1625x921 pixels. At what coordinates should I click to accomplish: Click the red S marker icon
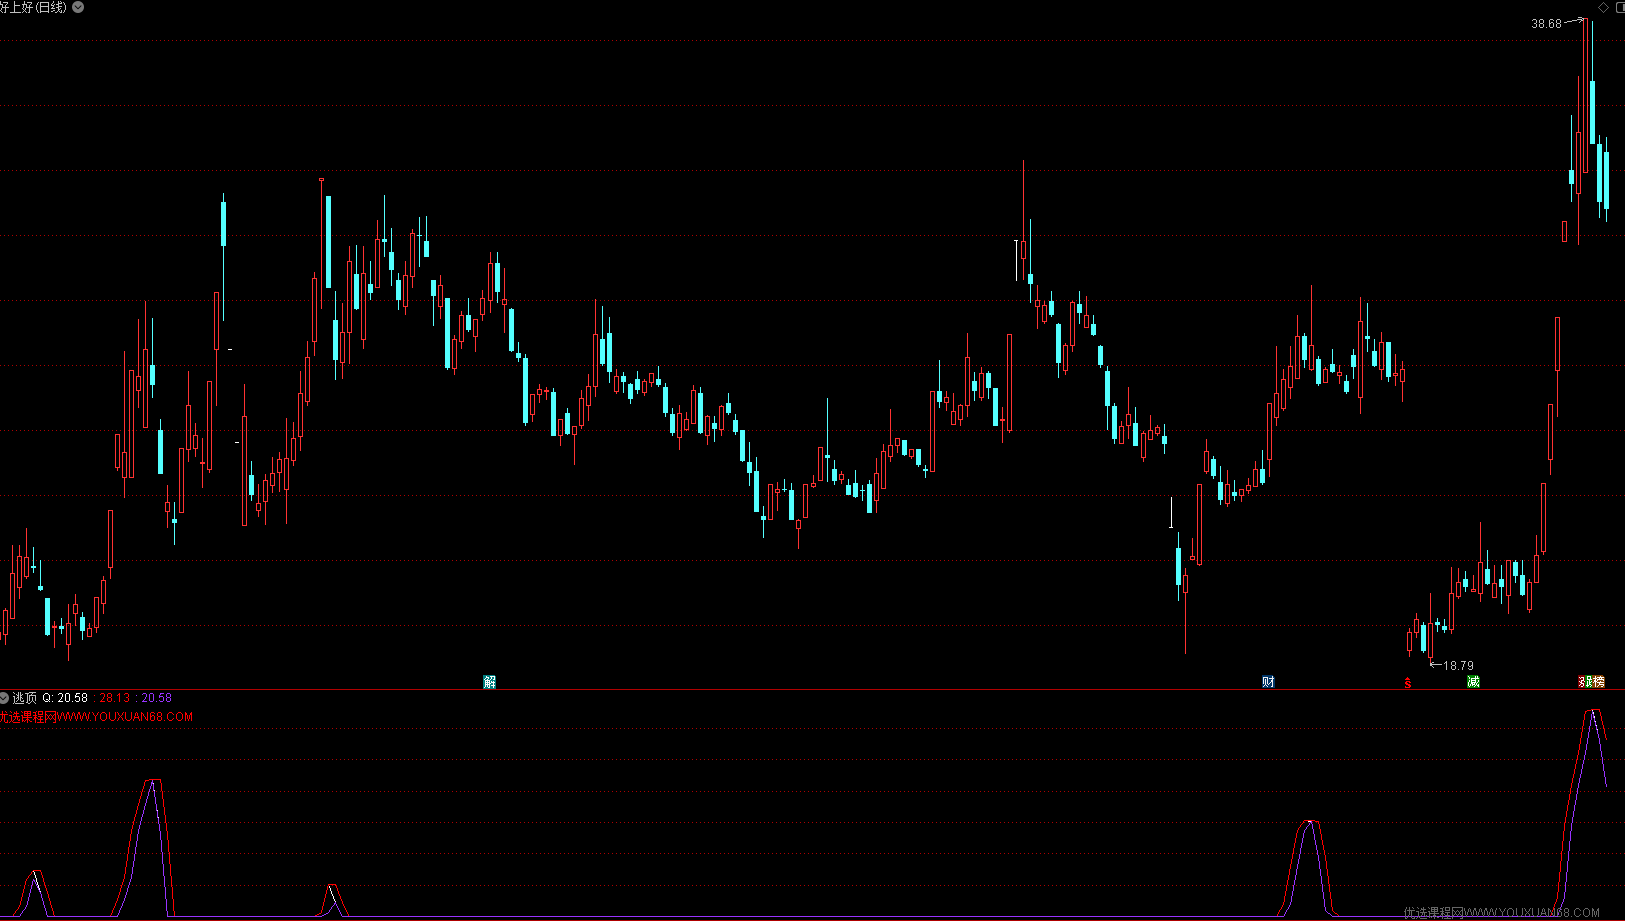[1408, 683]
